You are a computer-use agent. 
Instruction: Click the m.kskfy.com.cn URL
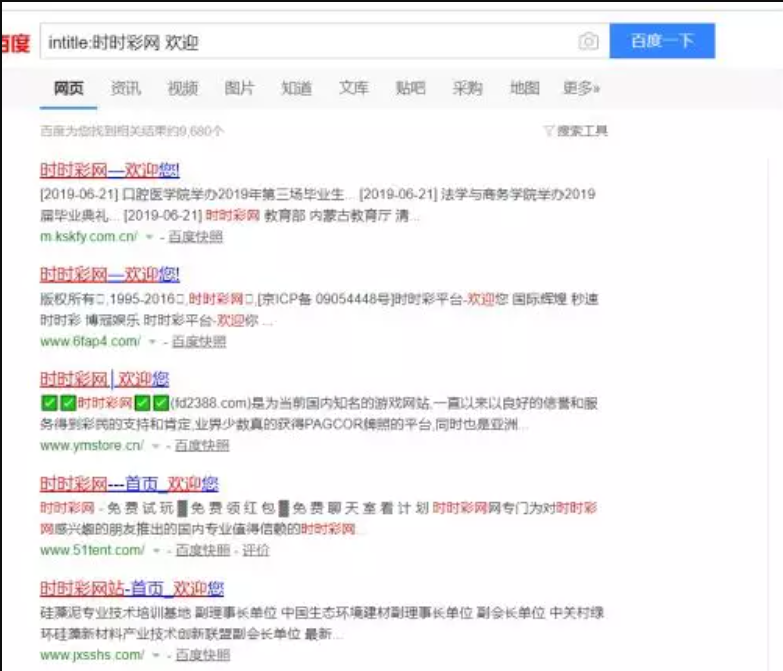(x=88, y=237)
